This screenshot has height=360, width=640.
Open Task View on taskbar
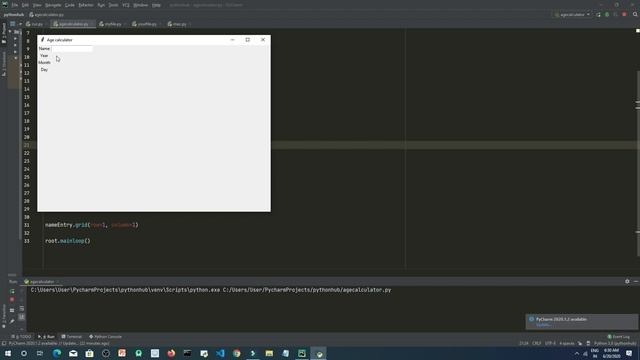[x=40, y=353]
